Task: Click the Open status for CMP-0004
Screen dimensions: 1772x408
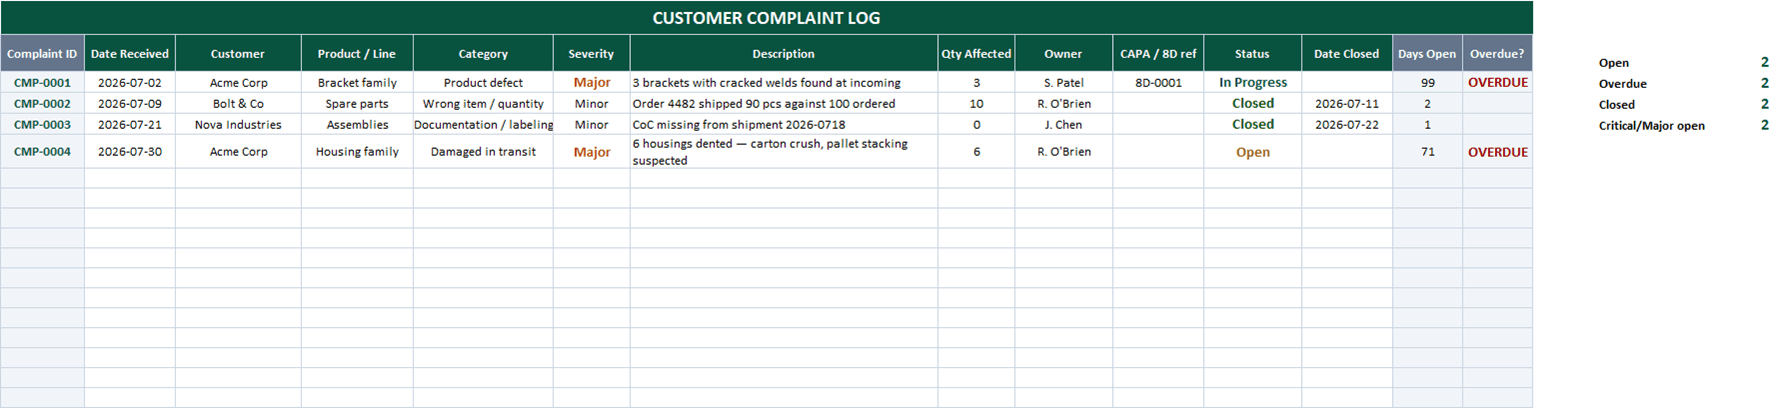Action: point(1252,152)
